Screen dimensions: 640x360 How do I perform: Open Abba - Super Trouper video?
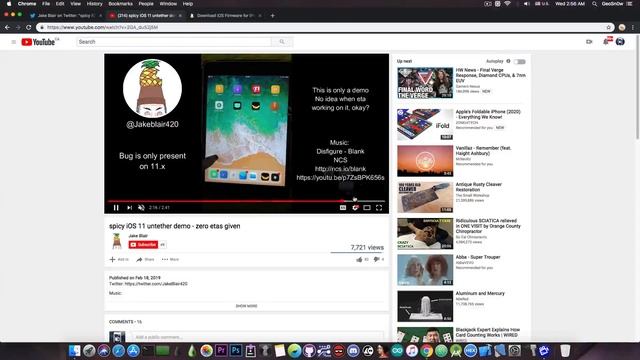click(478, 257)
